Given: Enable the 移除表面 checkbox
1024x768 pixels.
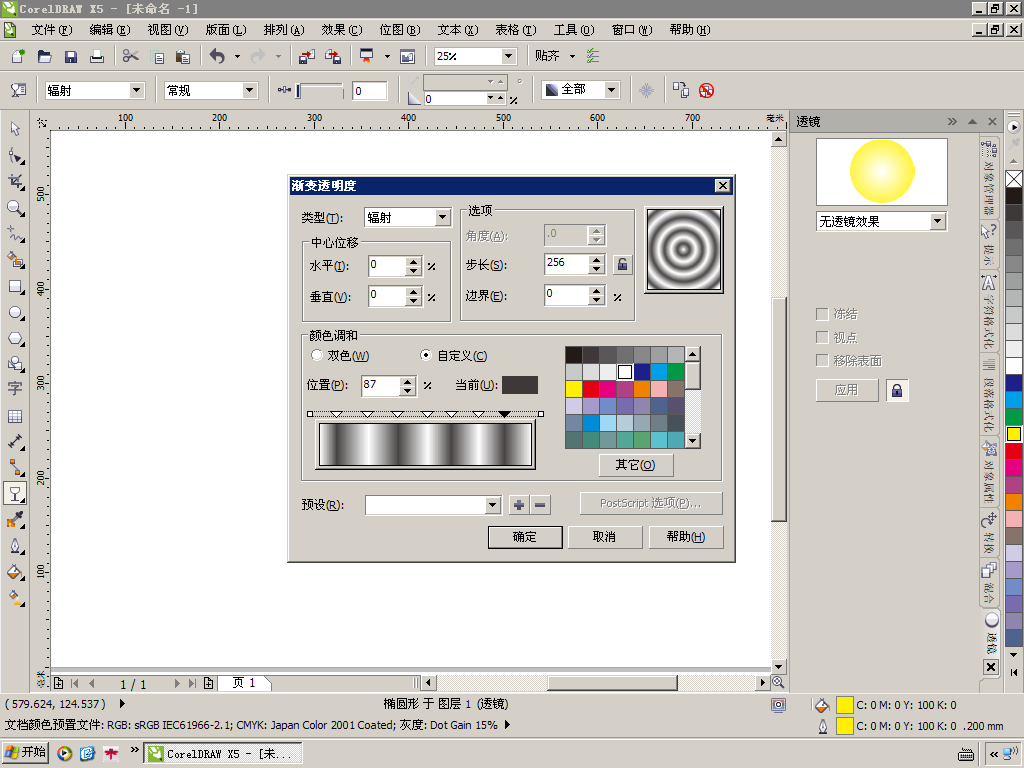Looking at the screenshot, I should [822, 360].
